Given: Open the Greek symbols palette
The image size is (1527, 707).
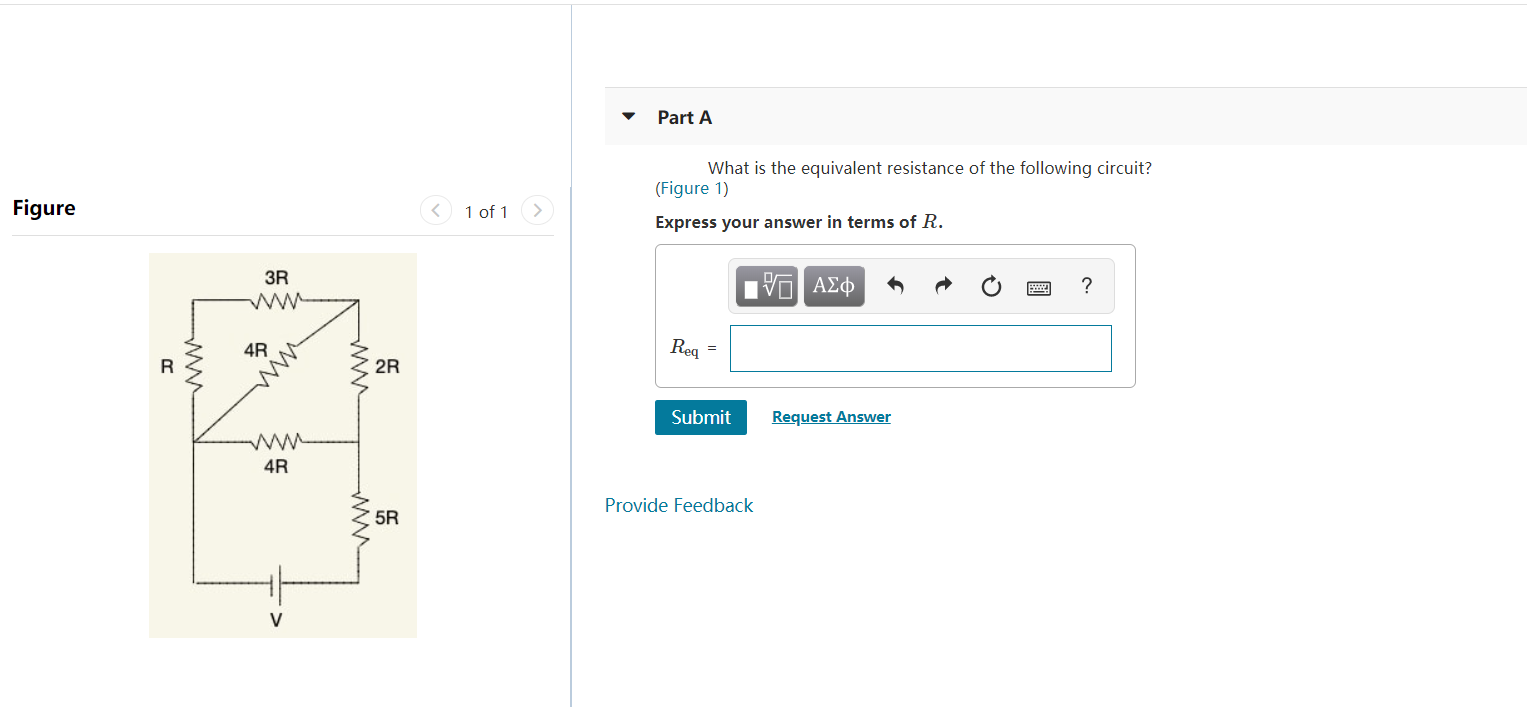Looking at the screenshot, I should point(834,286).
